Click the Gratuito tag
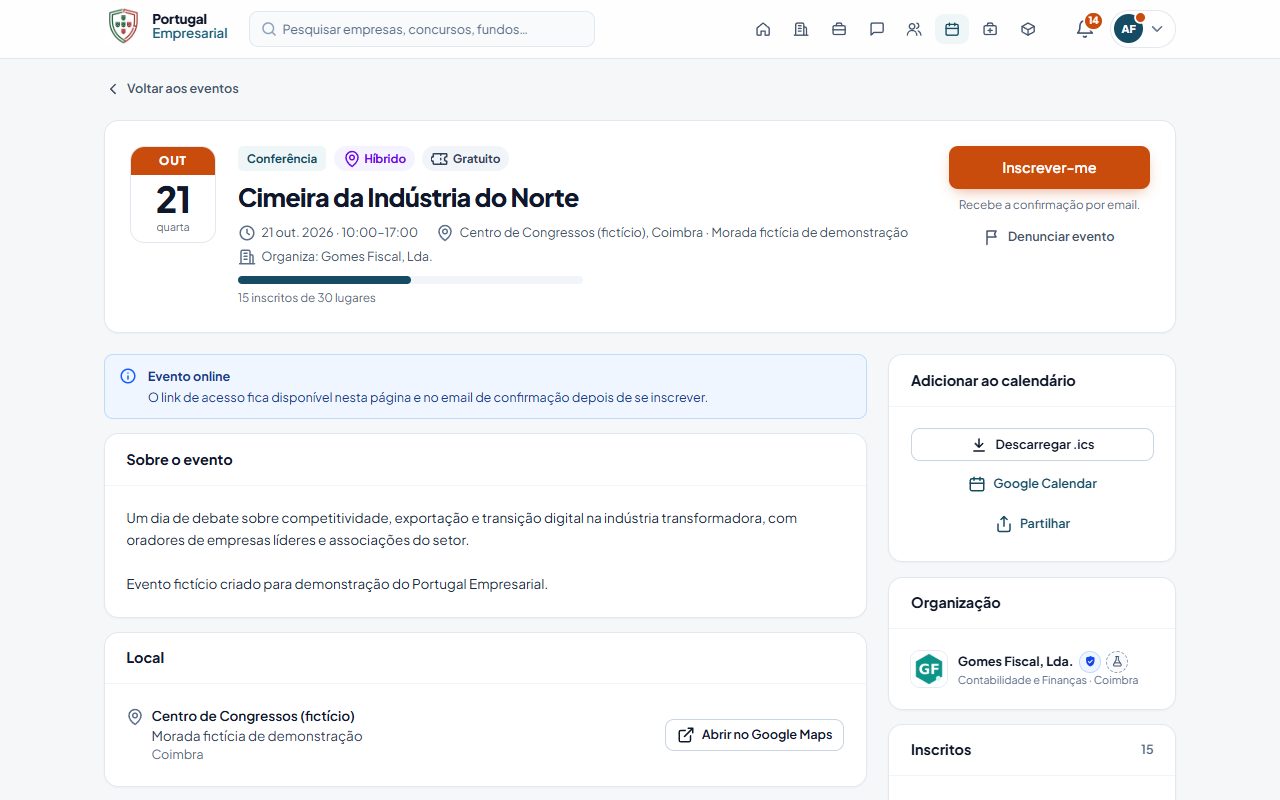Viewport: 1280px width, 800px height. tap(465, 159)
